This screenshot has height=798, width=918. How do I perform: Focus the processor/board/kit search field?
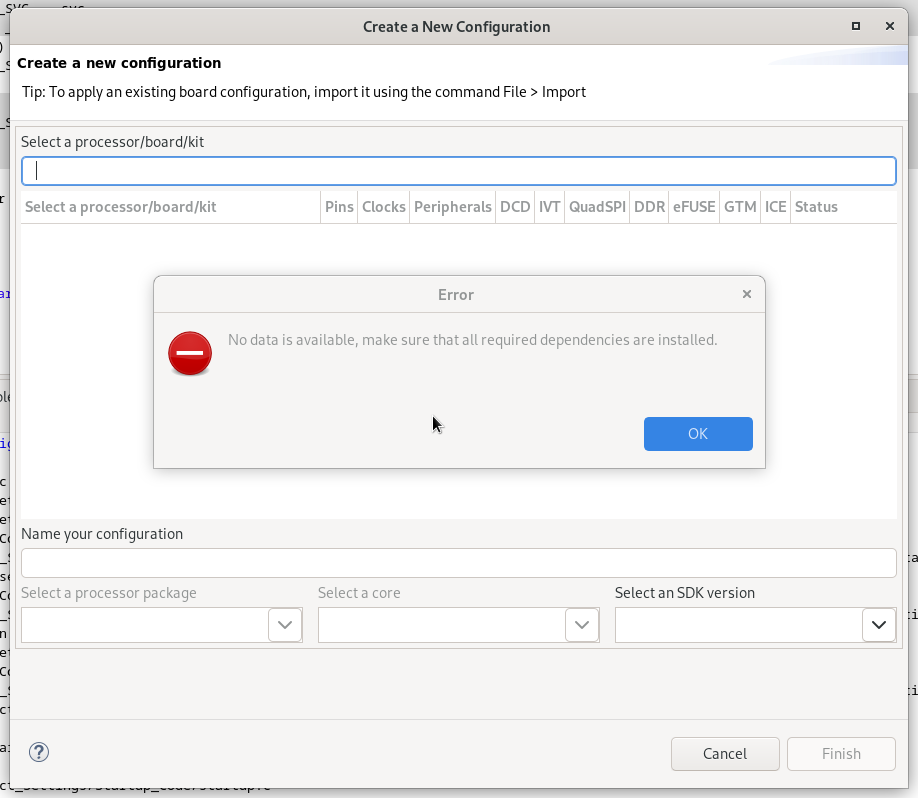(458, 171)
